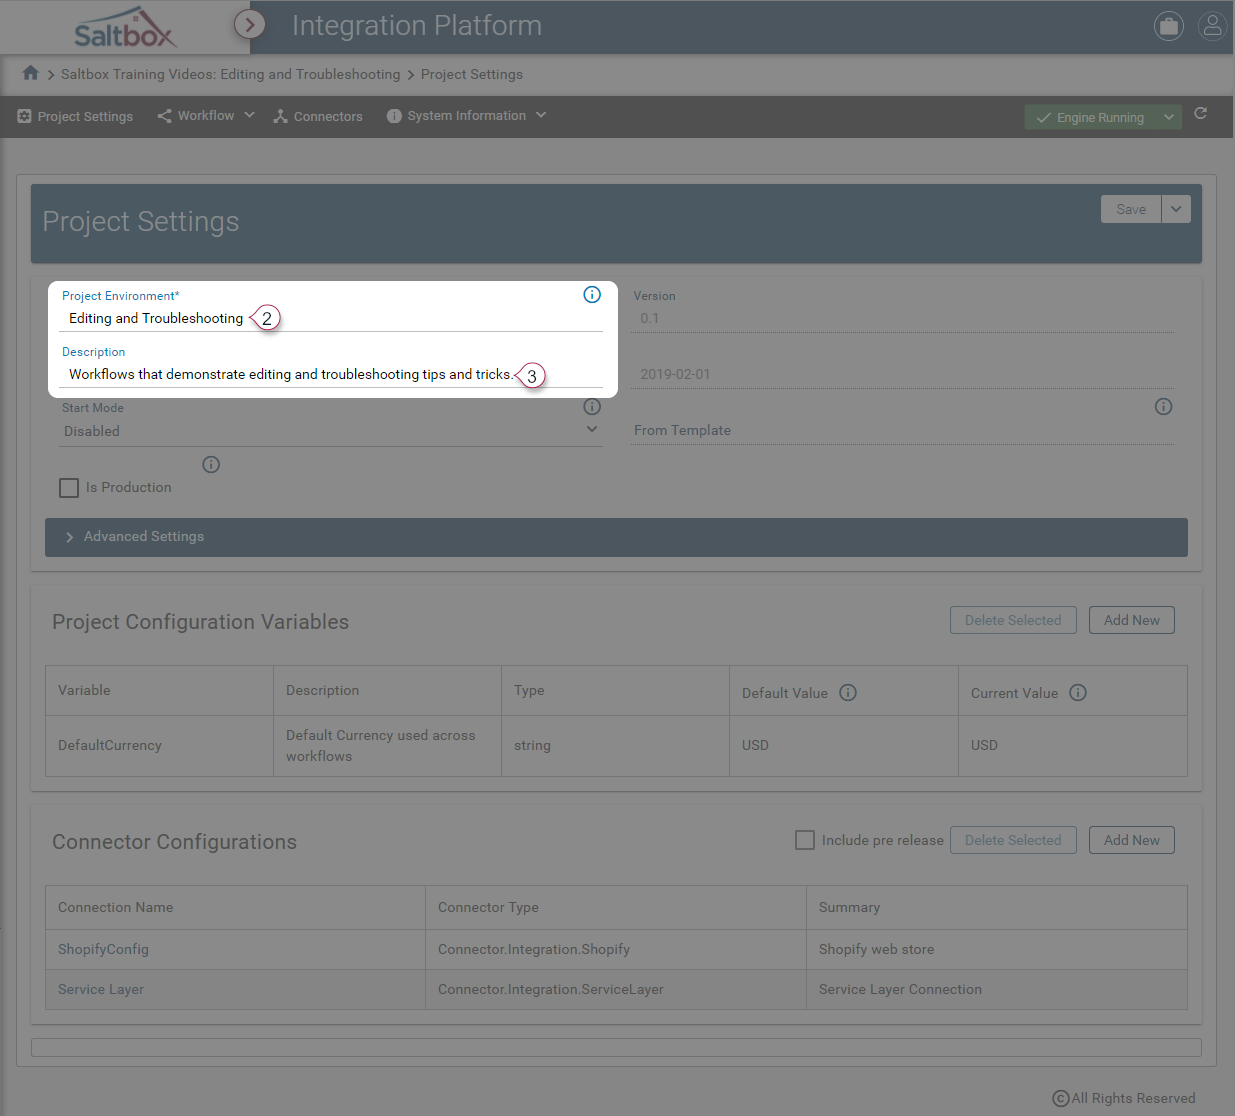This screenshot has height=1116, width=1235.
Task: Click Default Value info icon
Action: tap(848, 692)
